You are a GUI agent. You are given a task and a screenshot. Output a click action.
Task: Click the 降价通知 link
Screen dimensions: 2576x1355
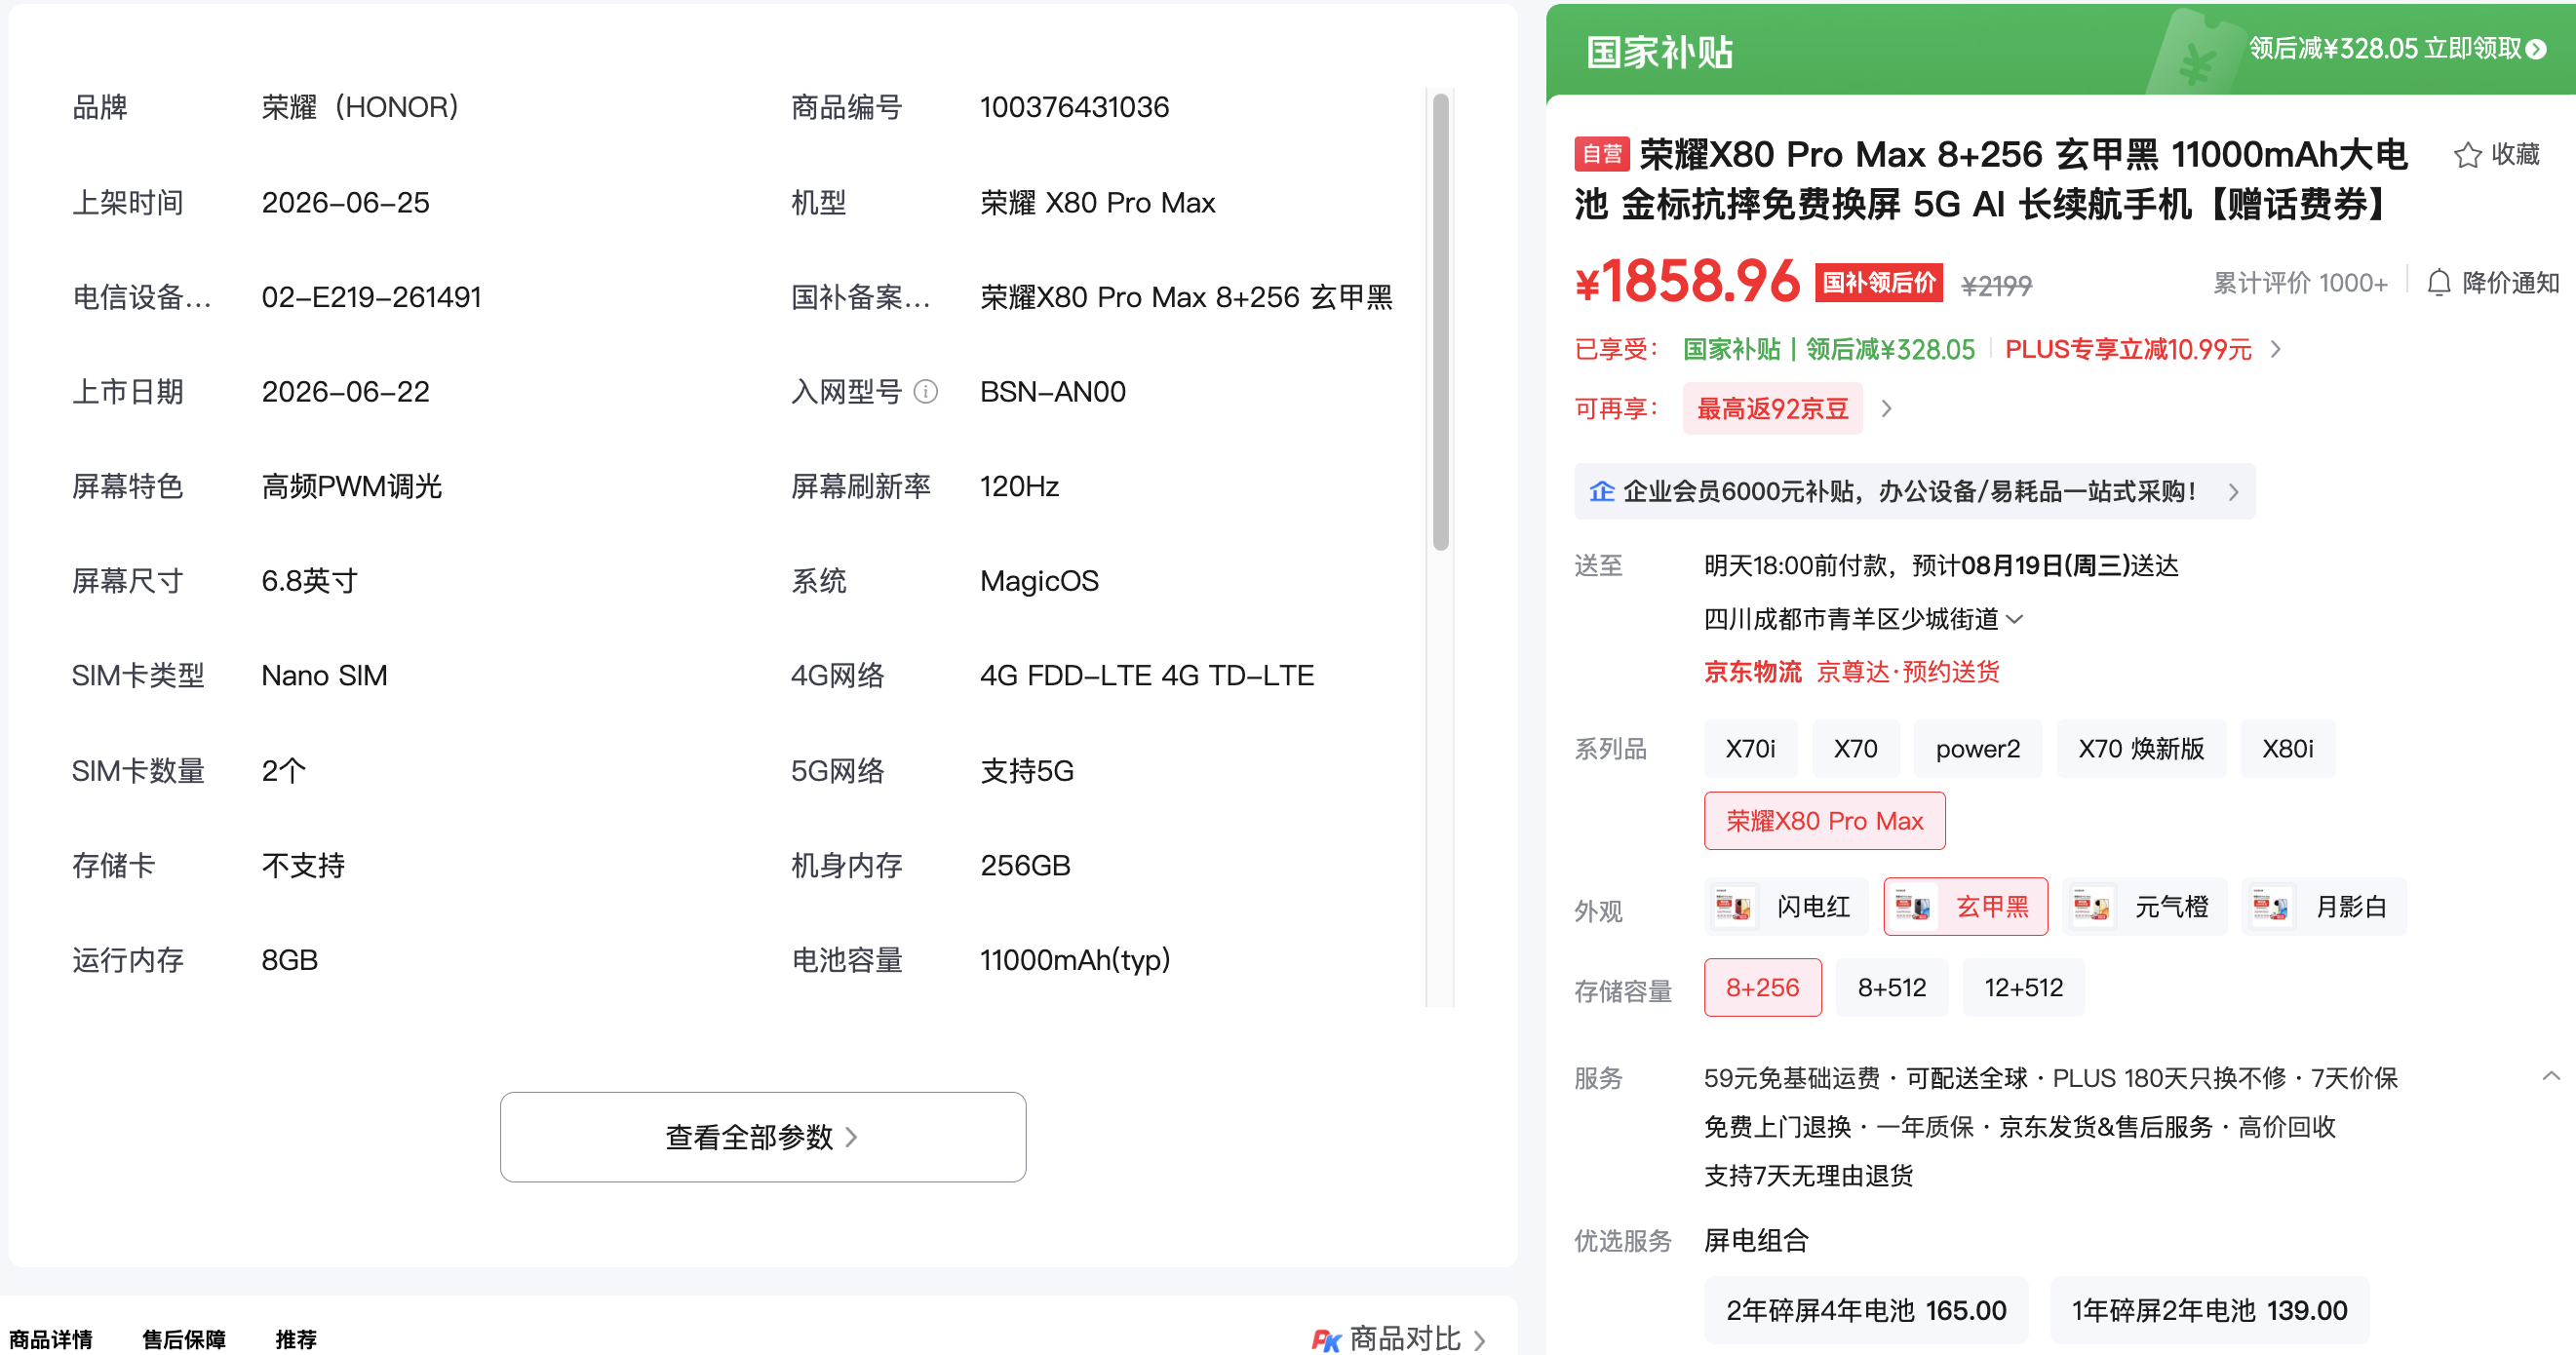coord(2510,283)
